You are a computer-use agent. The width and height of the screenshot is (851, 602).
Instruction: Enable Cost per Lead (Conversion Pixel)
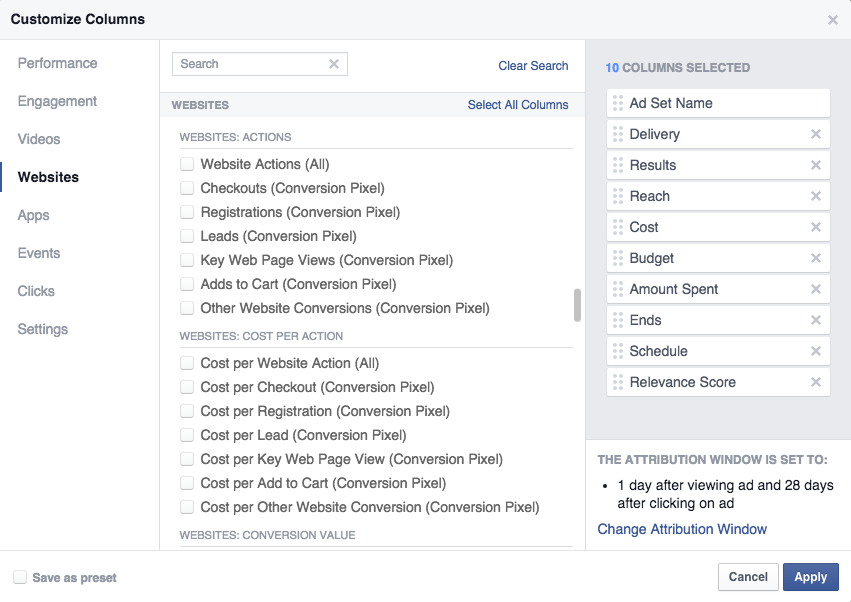[x=187, y=435]
